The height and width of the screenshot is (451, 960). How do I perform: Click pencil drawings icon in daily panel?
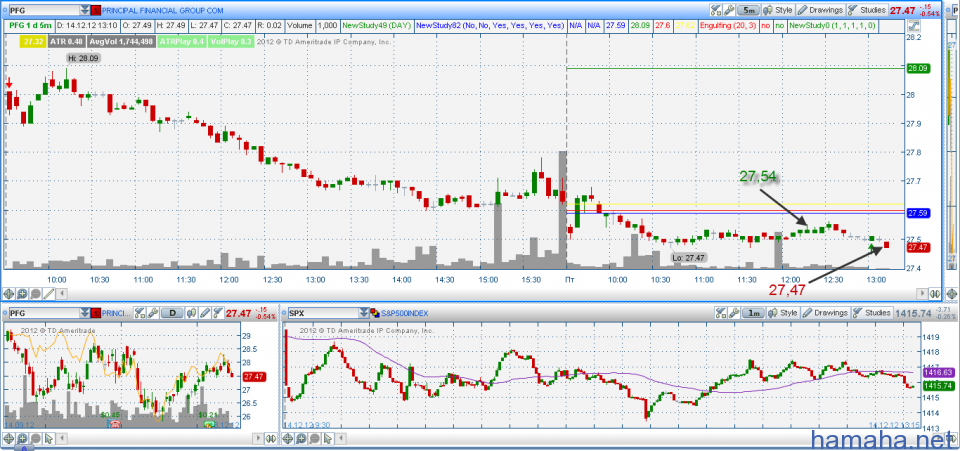[x=205, y=313]
